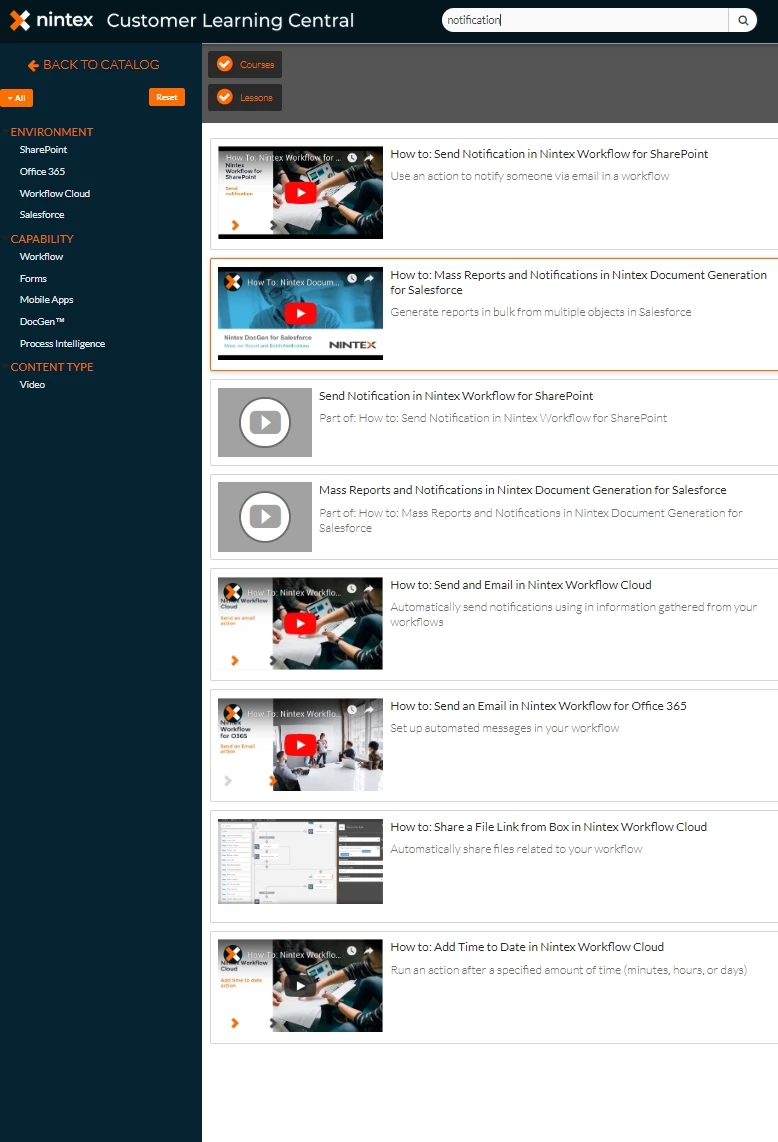Click share arrow on Add Time to Date video
The width and height of the screenshot is (778, 1142).
(x=369, y=950)
